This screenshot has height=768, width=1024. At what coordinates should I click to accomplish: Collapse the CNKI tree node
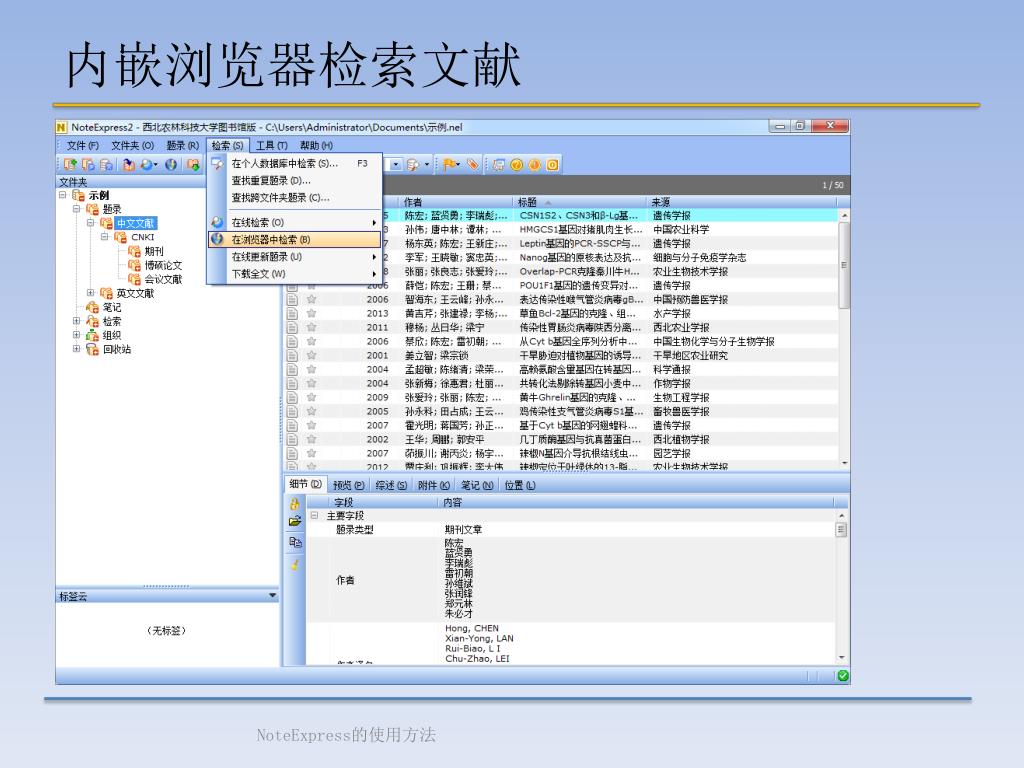(104, 237)
